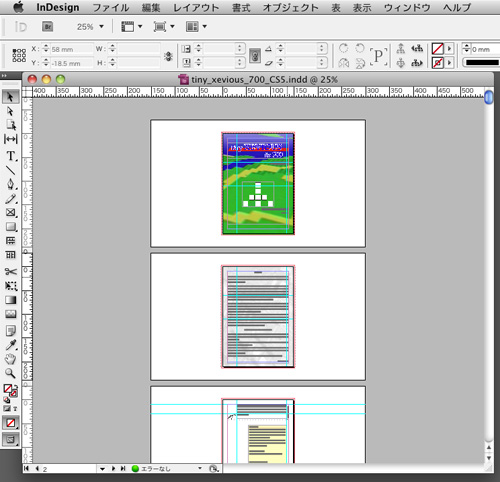Select the Rectangle tool

[x=10, y=227]
